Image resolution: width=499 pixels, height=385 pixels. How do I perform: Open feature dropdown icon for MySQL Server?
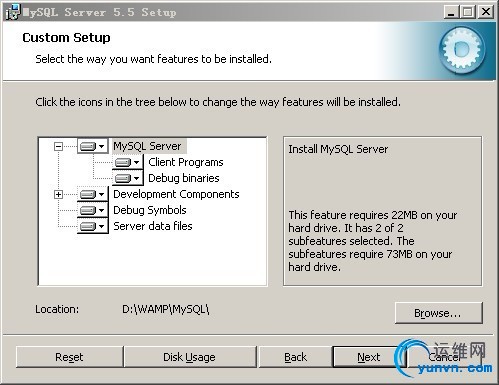tap(93, 146)
